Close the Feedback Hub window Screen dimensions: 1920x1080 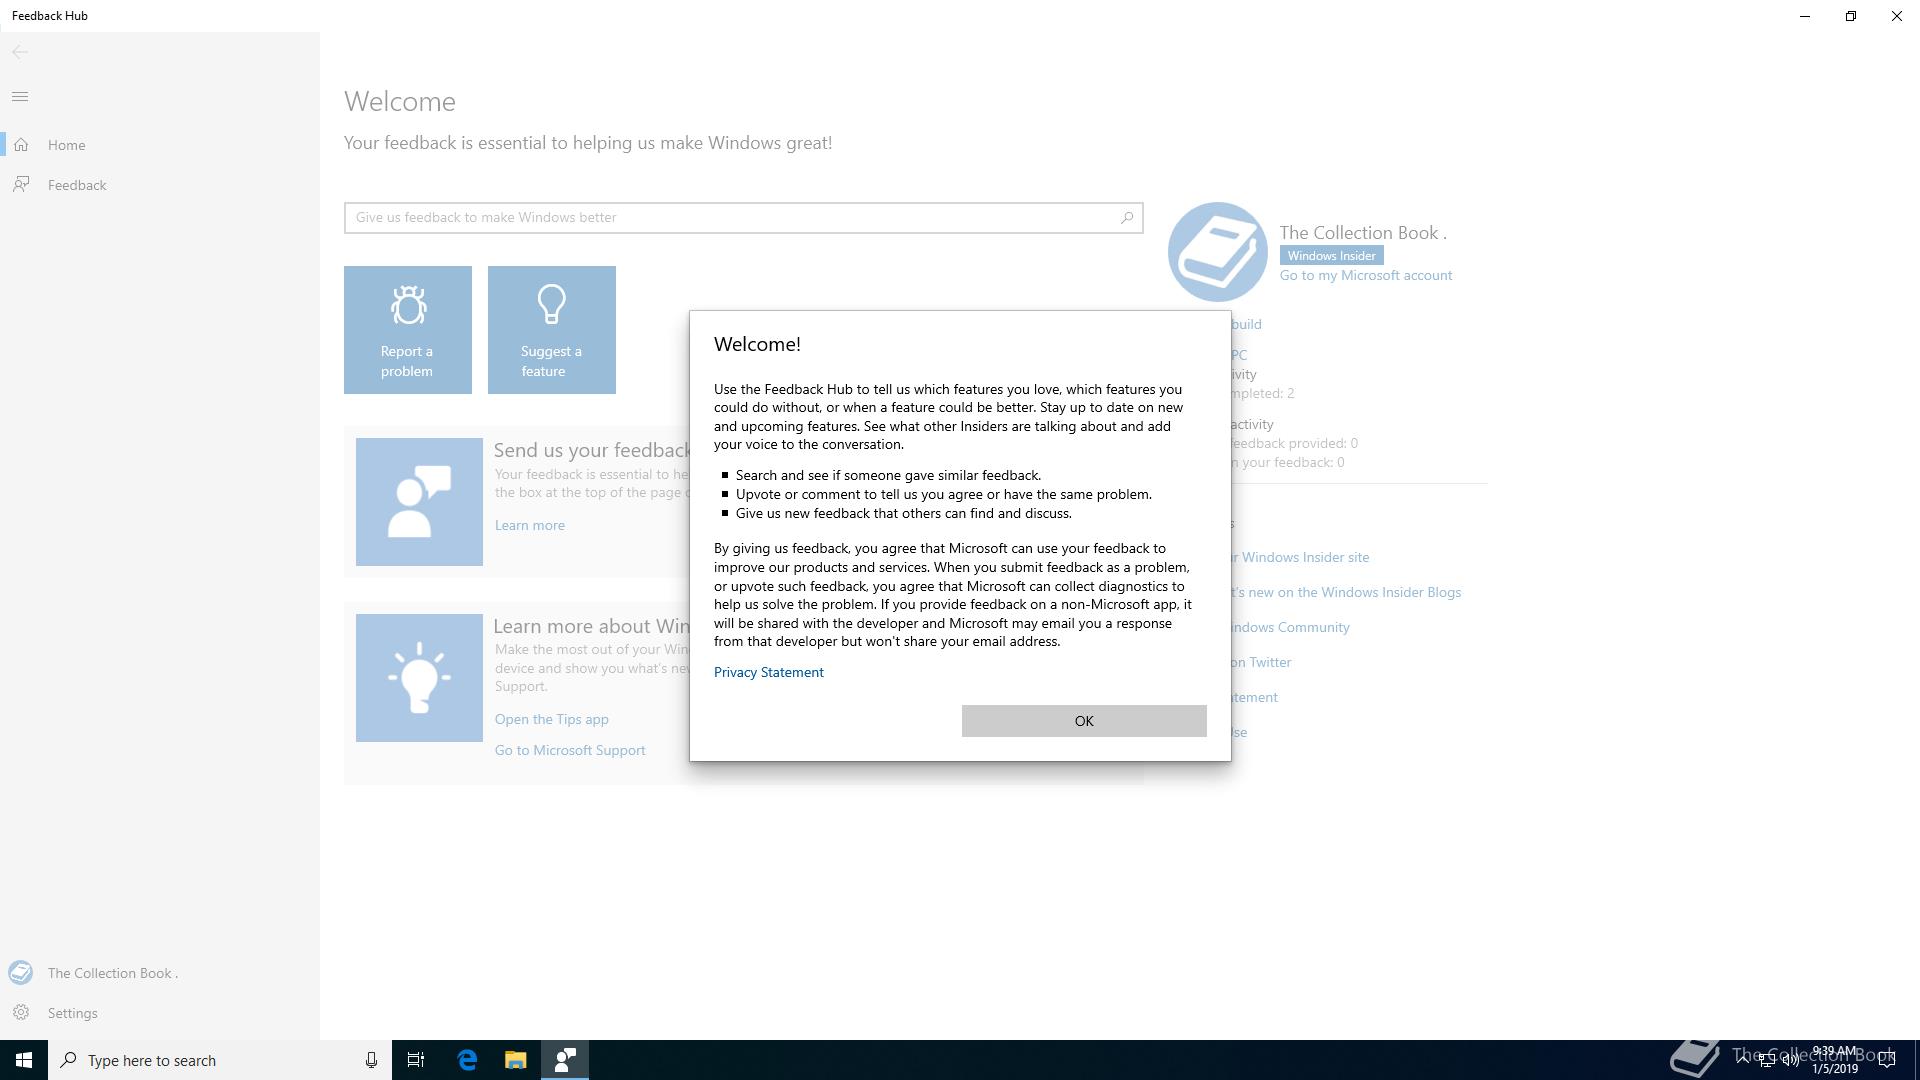1897,16
